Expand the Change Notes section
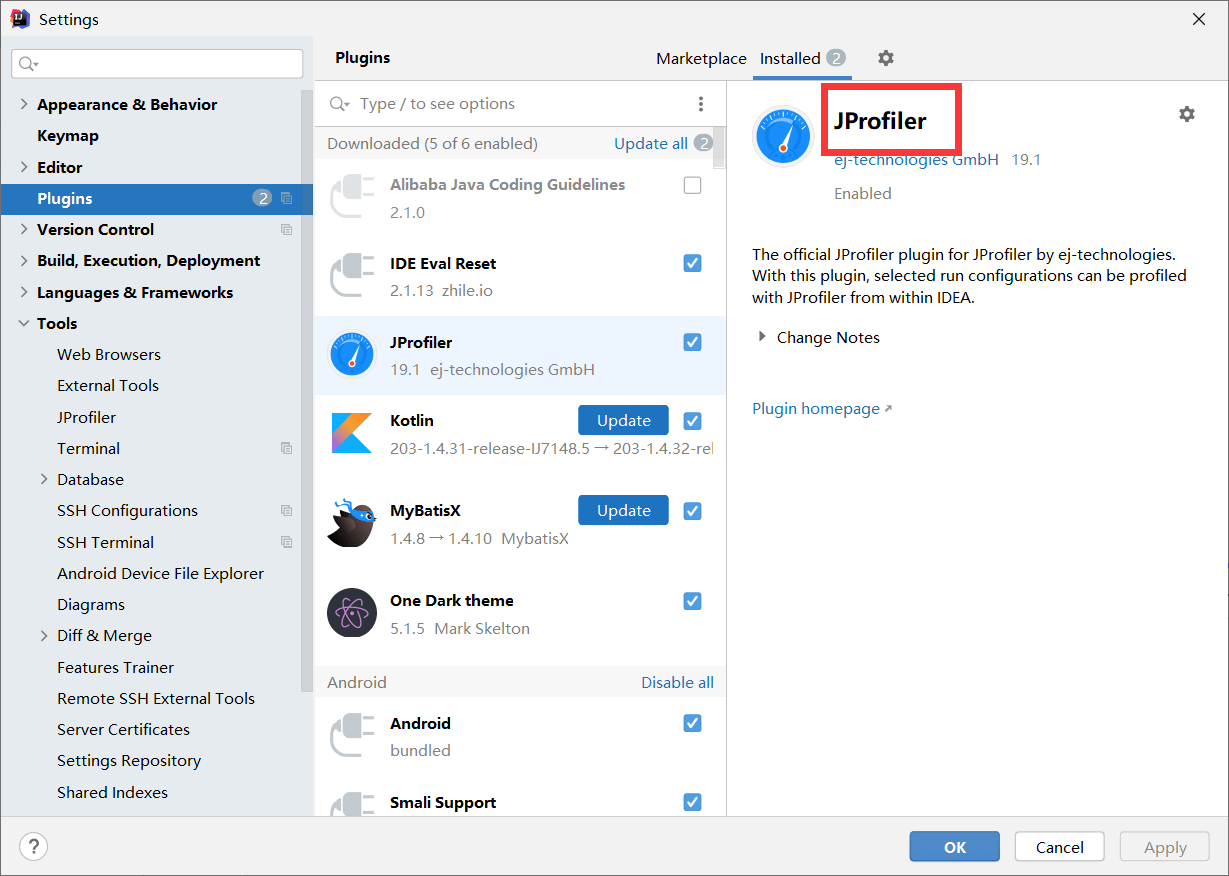Screen dimensions: 1229x876 coord(764,337)
